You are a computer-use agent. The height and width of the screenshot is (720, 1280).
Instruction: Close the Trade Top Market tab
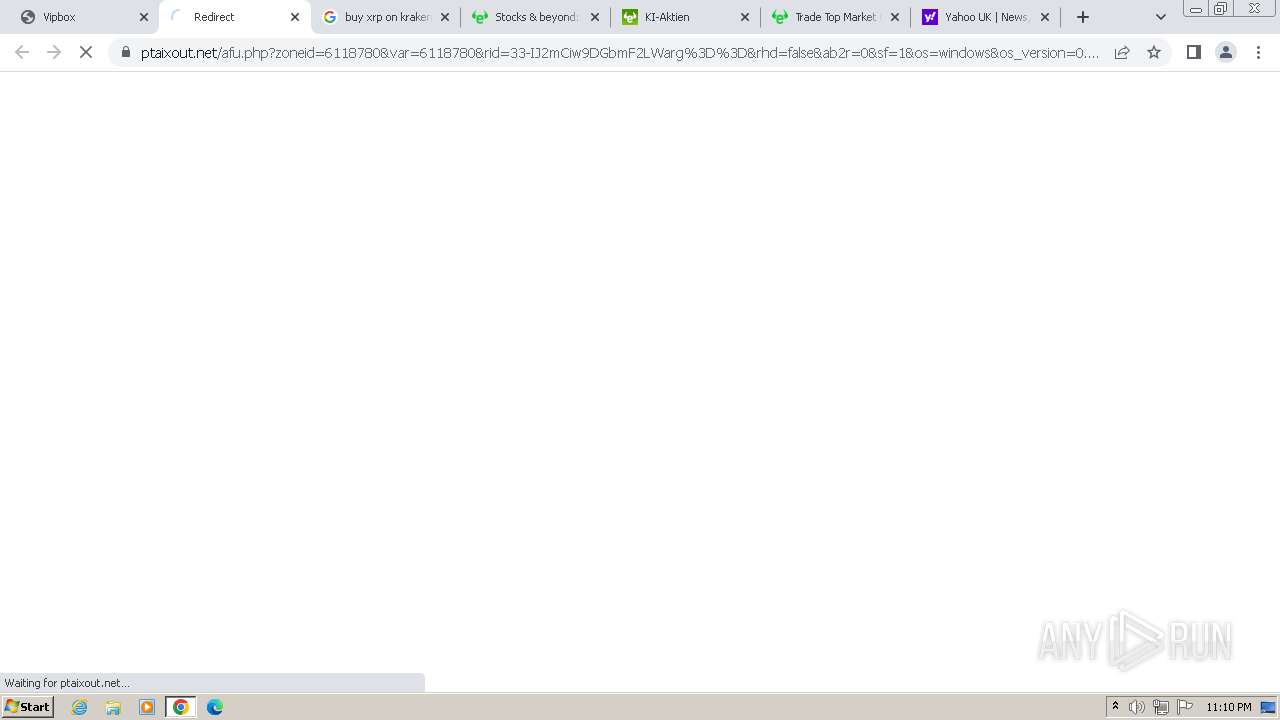tap(895, 17)
